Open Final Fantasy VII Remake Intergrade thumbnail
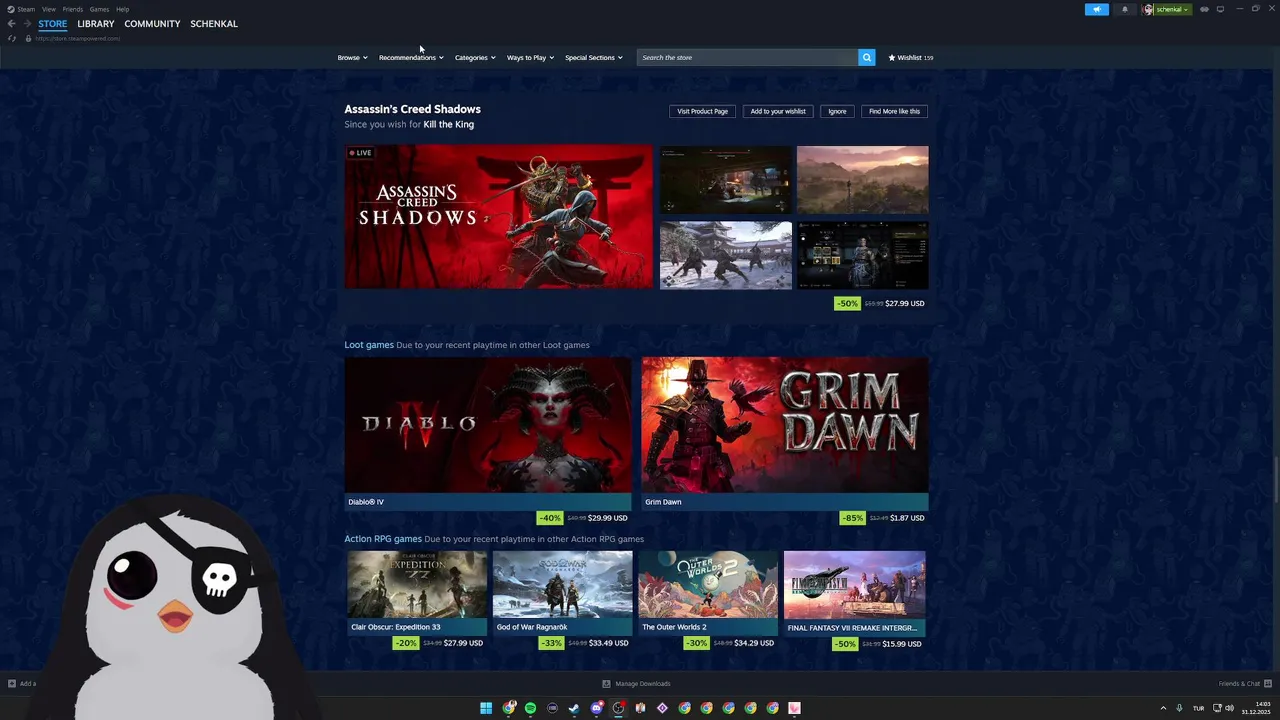The height and width of the screenshot is (720, 1280). pos(854,585)
